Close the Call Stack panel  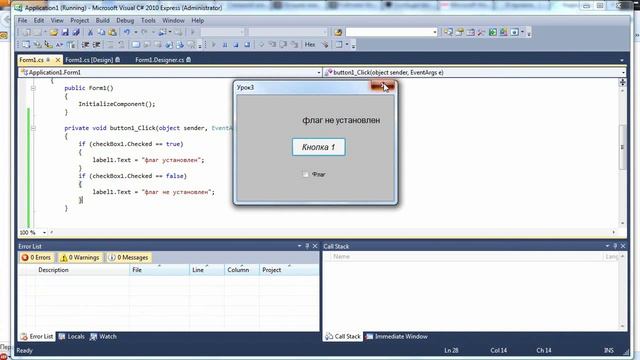(623, 246)
